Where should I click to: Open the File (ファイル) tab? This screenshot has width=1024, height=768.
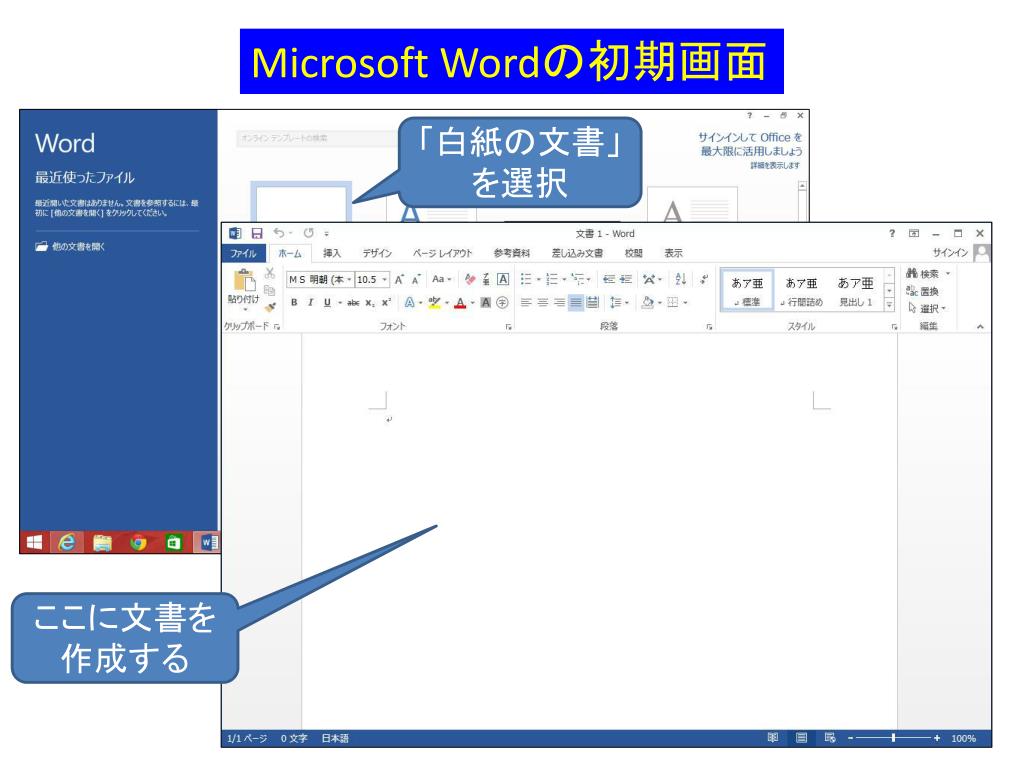pos(244,253)
